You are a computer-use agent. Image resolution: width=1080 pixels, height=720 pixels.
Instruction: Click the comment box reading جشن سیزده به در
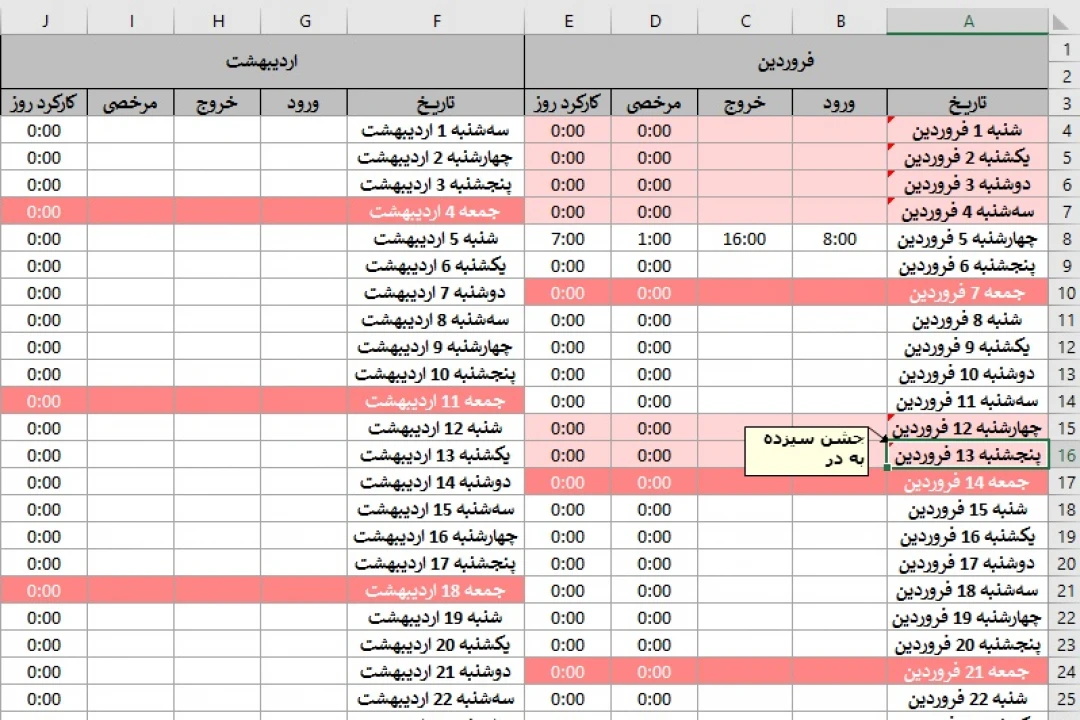805,449
